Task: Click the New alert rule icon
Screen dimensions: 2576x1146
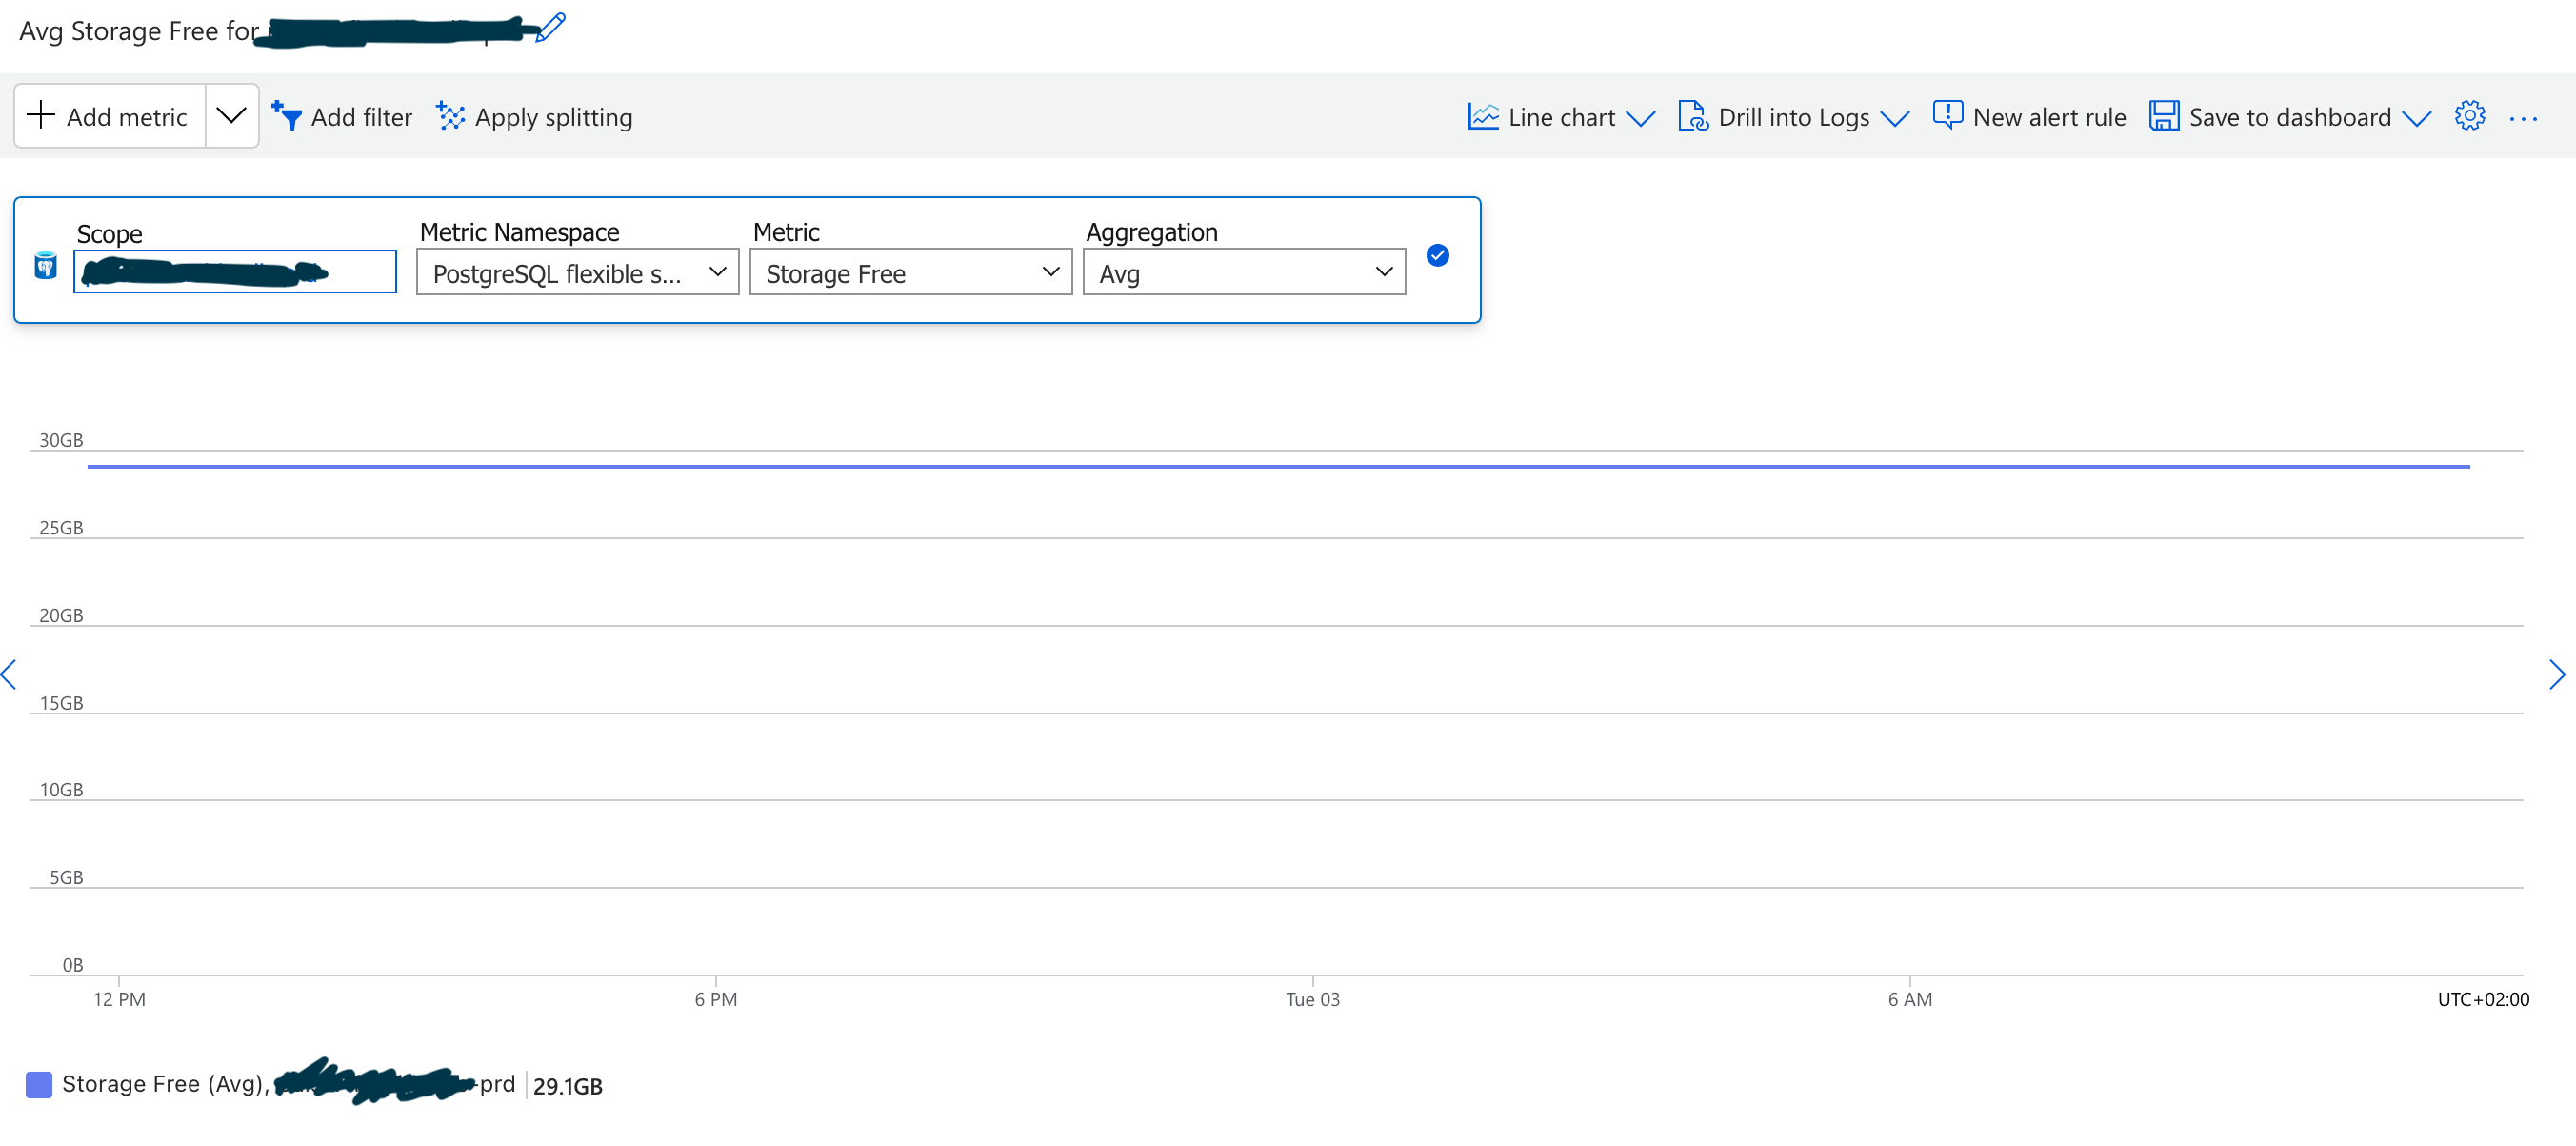Action: coord(1947,116)
